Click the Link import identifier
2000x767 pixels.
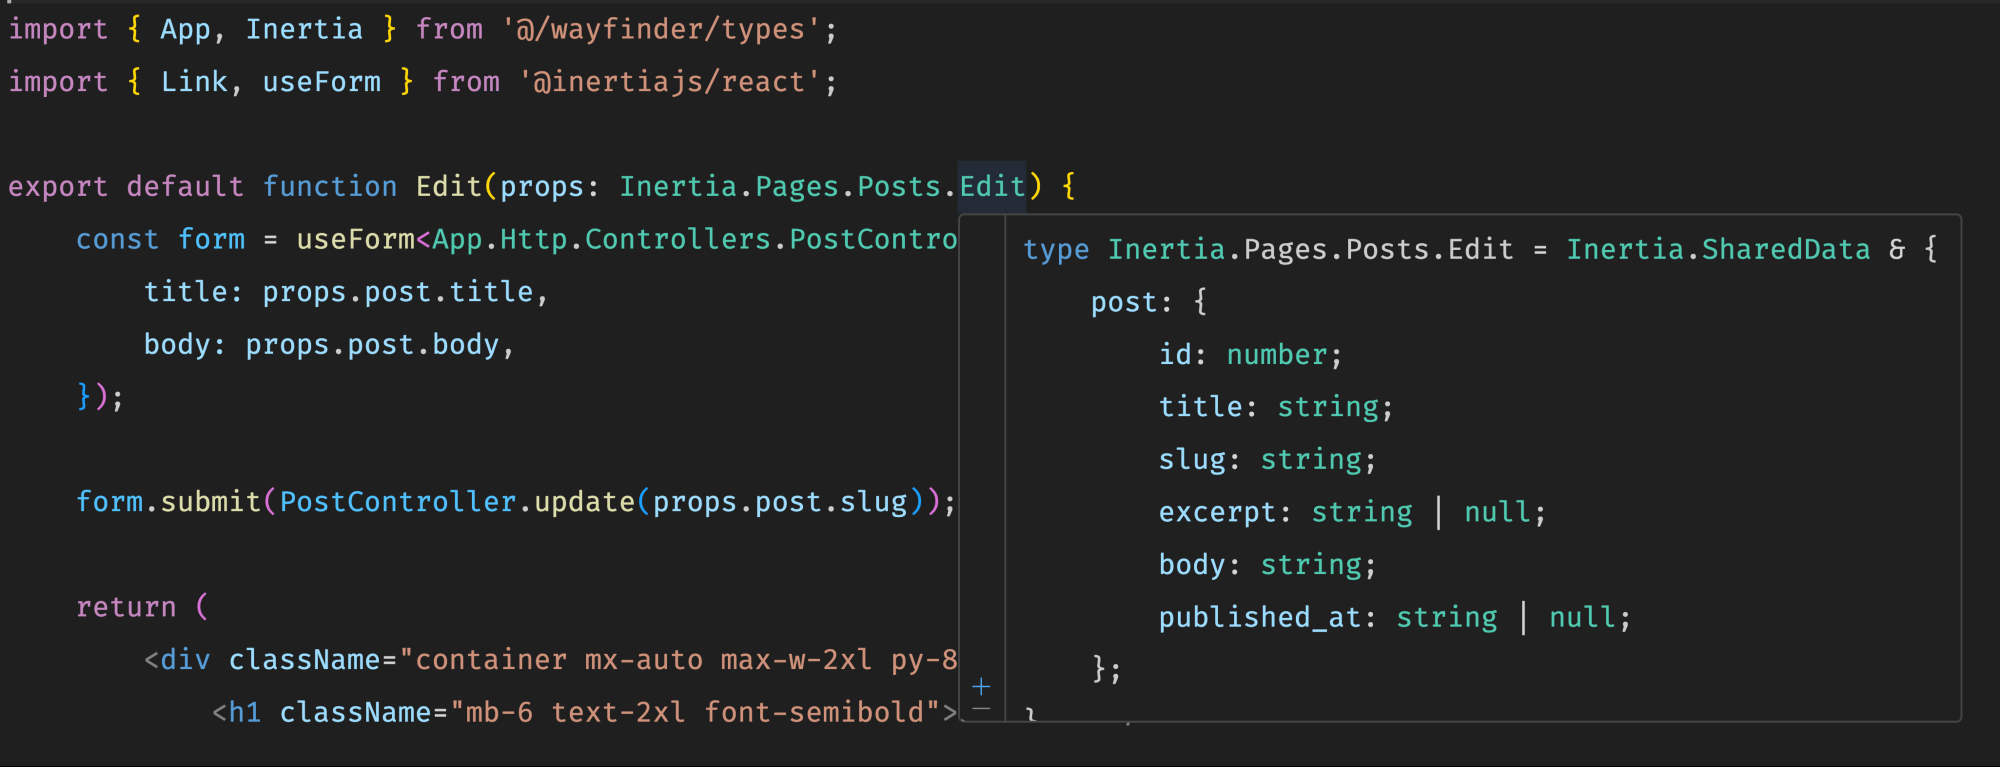point(194,82)
